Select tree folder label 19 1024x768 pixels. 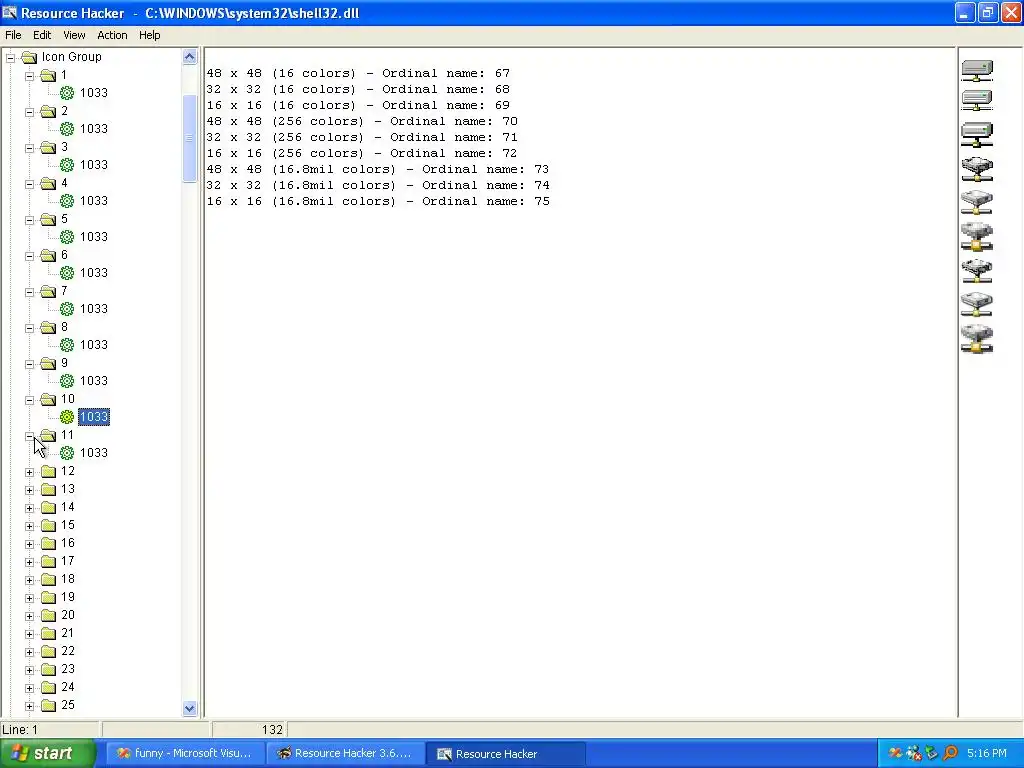pyautogui.click(x=68, y=597)
